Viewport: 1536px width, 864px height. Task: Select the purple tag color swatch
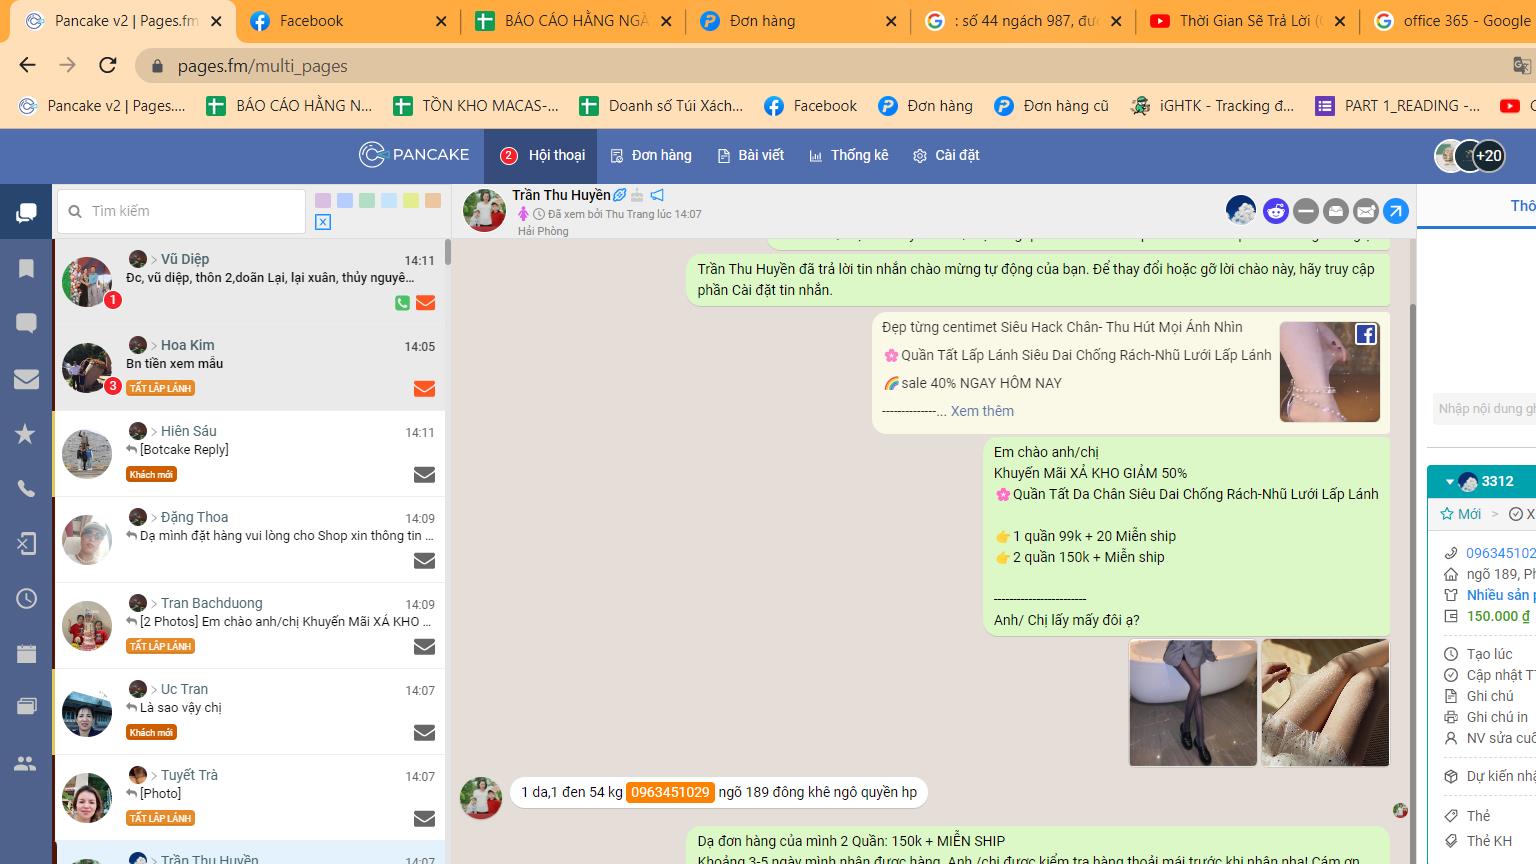(x=323, y=200)
